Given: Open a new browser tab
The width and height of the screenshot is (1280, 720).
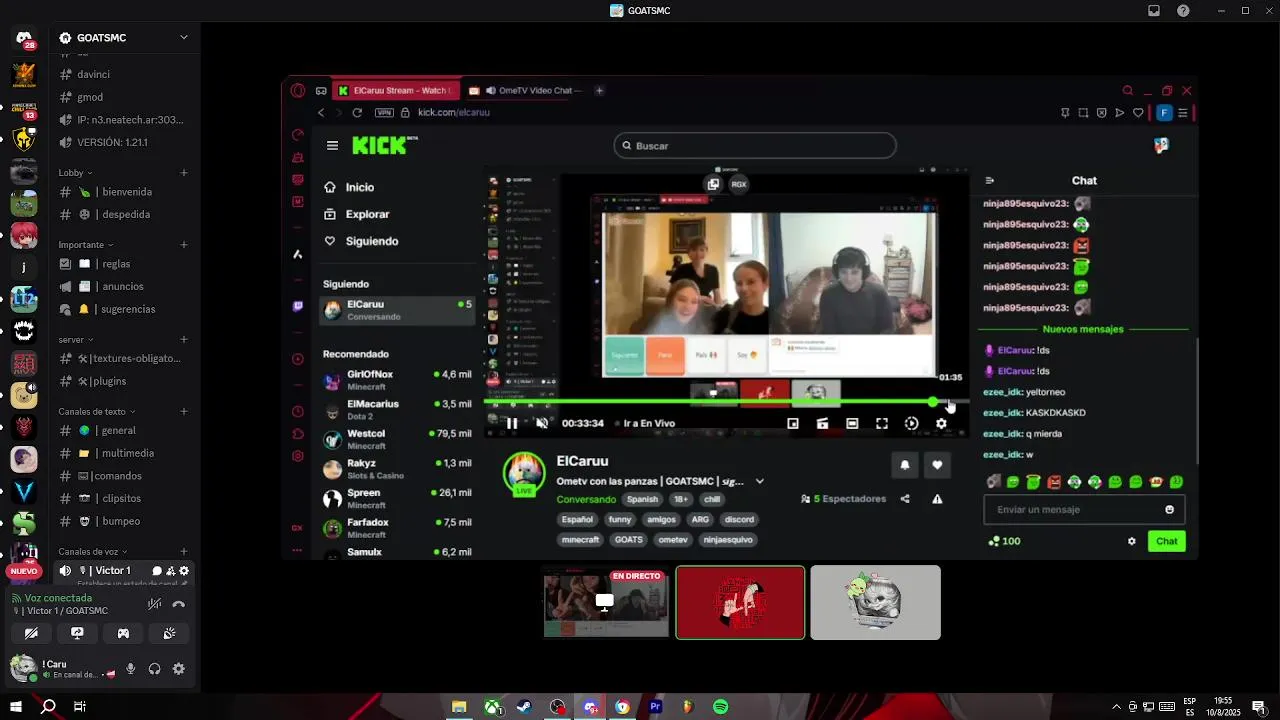Looking at the screenshot, I should coord(599,90).
